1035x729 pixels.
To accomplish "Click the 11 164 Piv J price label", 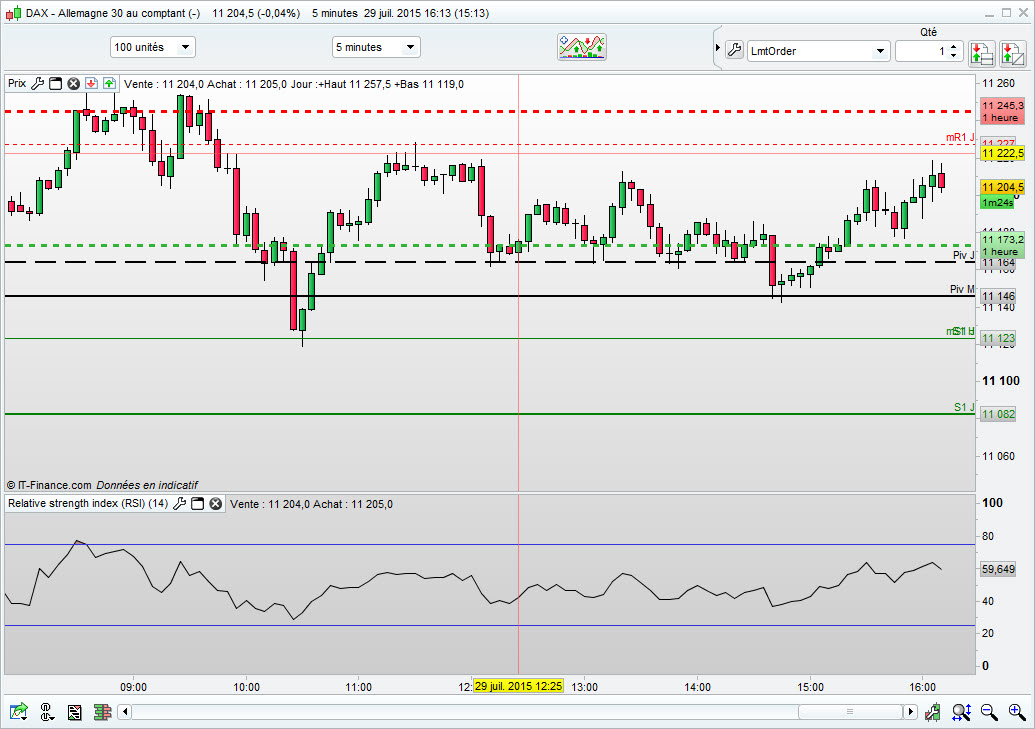I will pos(998,263).
